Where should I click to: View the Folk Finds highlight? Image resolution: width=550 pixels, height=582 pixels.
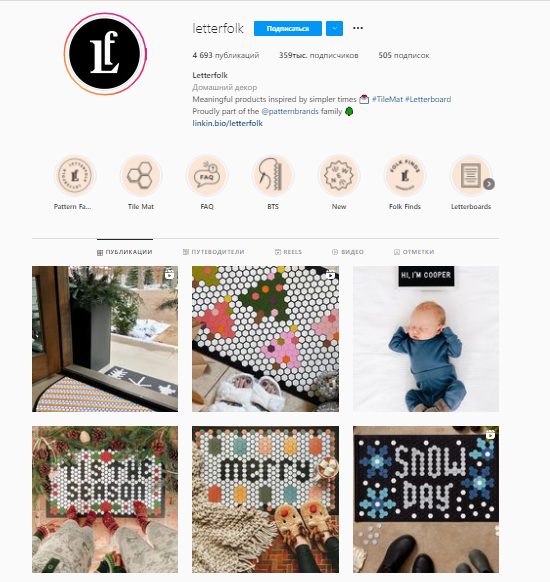[405, 176]
